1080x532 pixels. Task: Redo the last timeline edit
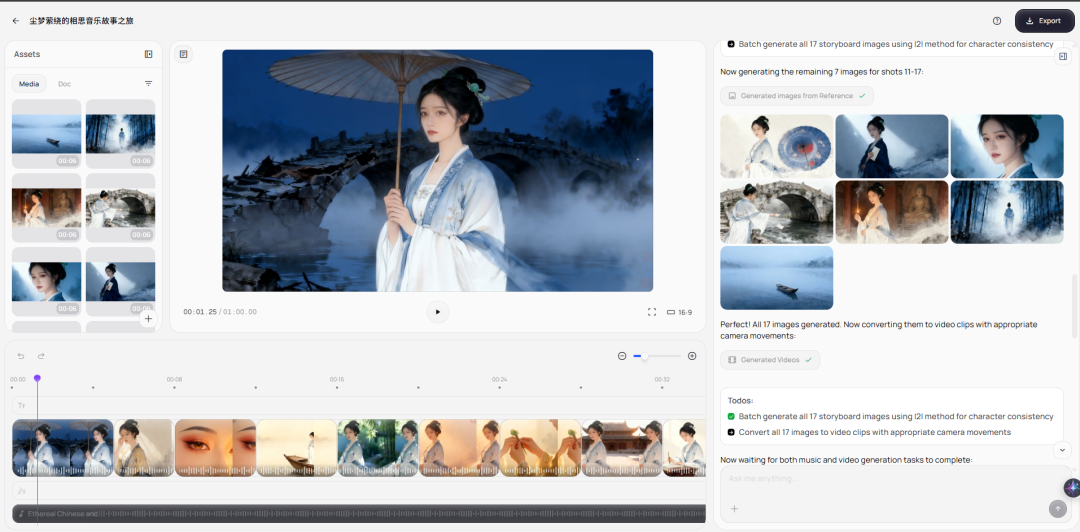41,356
